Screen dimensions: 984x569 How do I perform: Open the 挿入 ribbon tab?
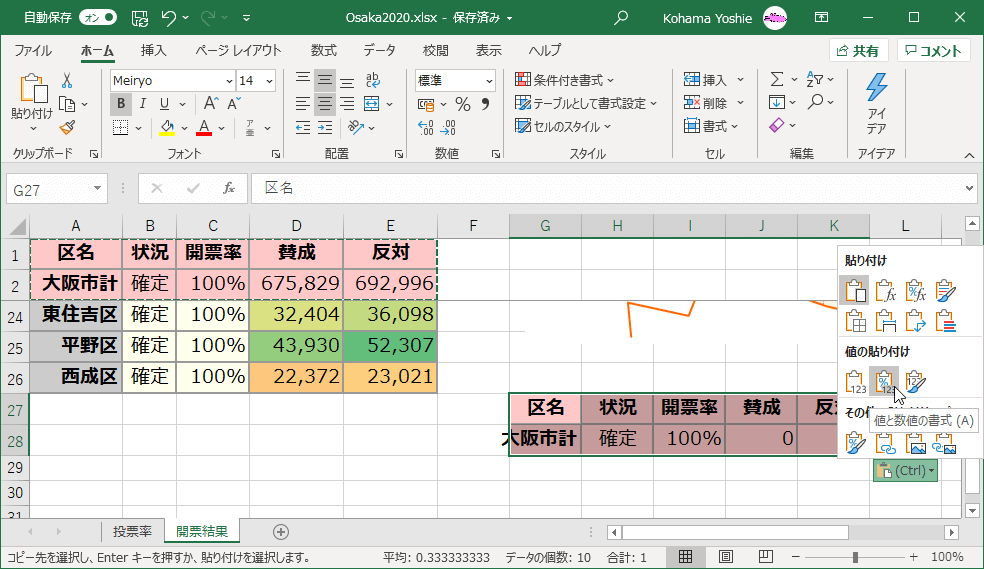pos(153,51)
